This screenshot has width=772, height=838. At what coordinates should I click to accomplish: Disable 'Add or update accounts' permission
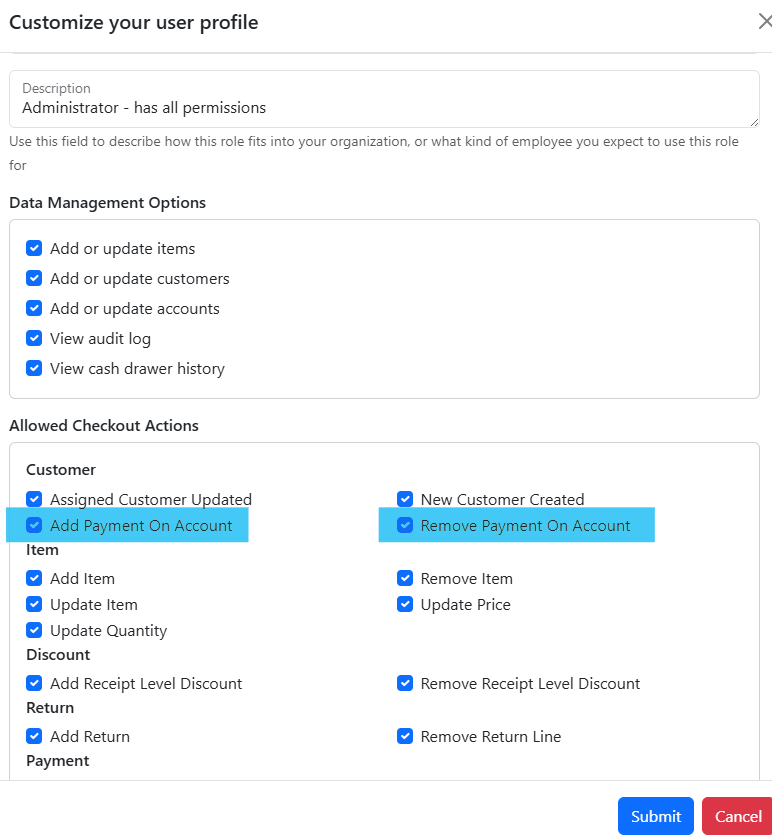(x=33, y=308)
